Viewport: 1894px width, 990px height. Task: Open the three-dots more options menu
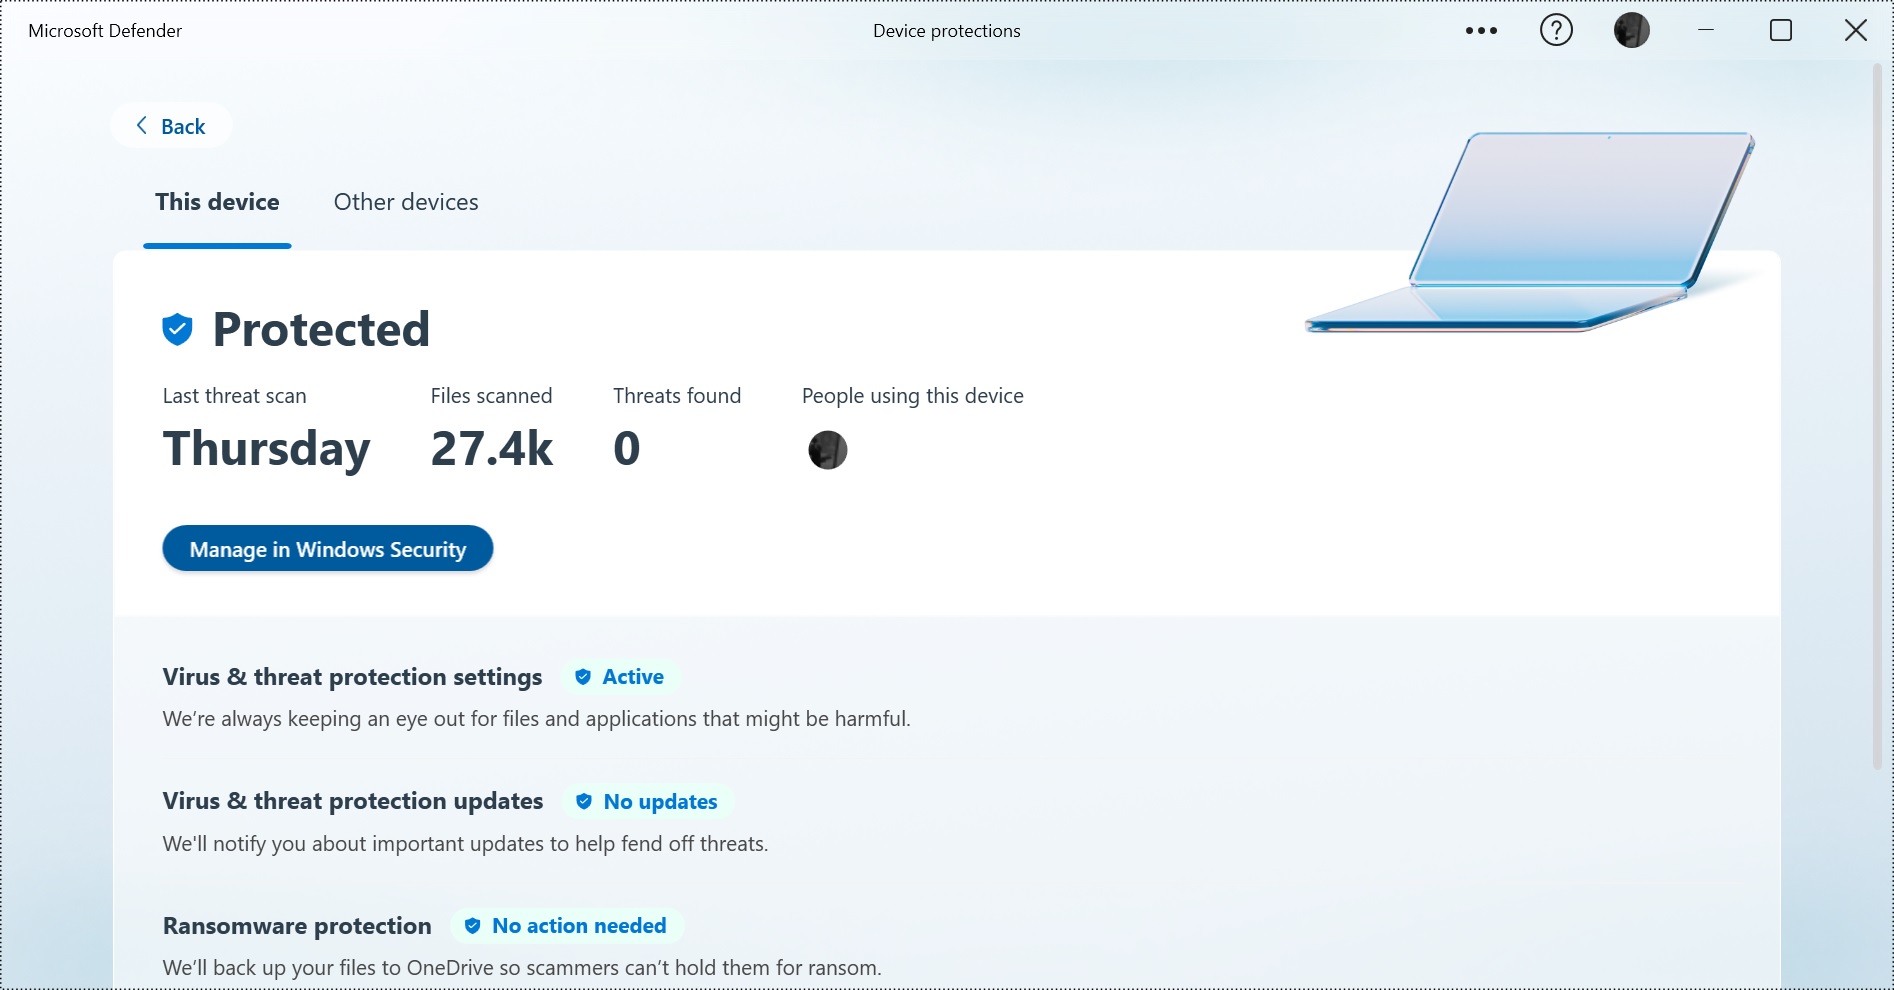pyautogui.click(x=1481, y=31)
